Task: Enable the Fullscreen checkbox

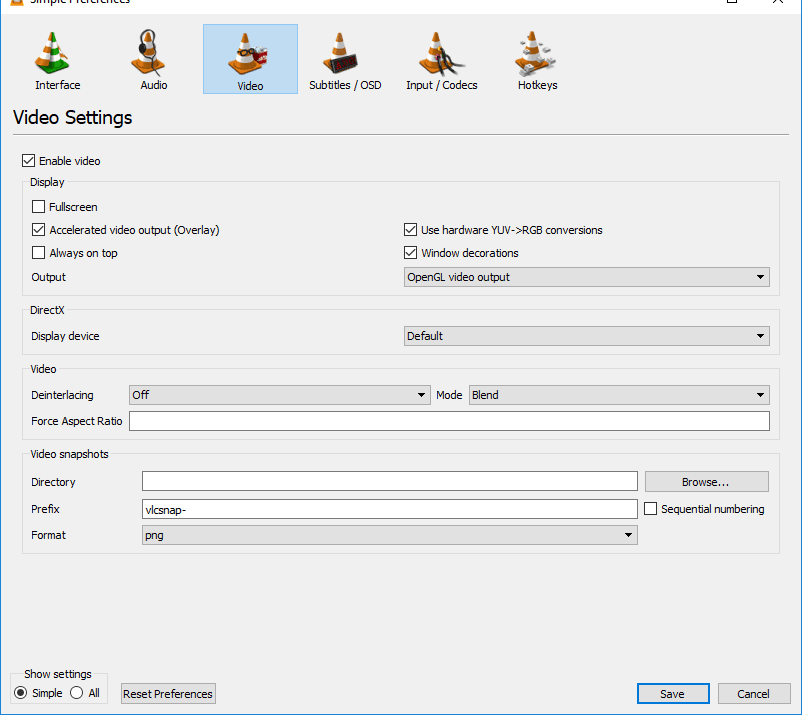Action: click(x=38, y=207)
